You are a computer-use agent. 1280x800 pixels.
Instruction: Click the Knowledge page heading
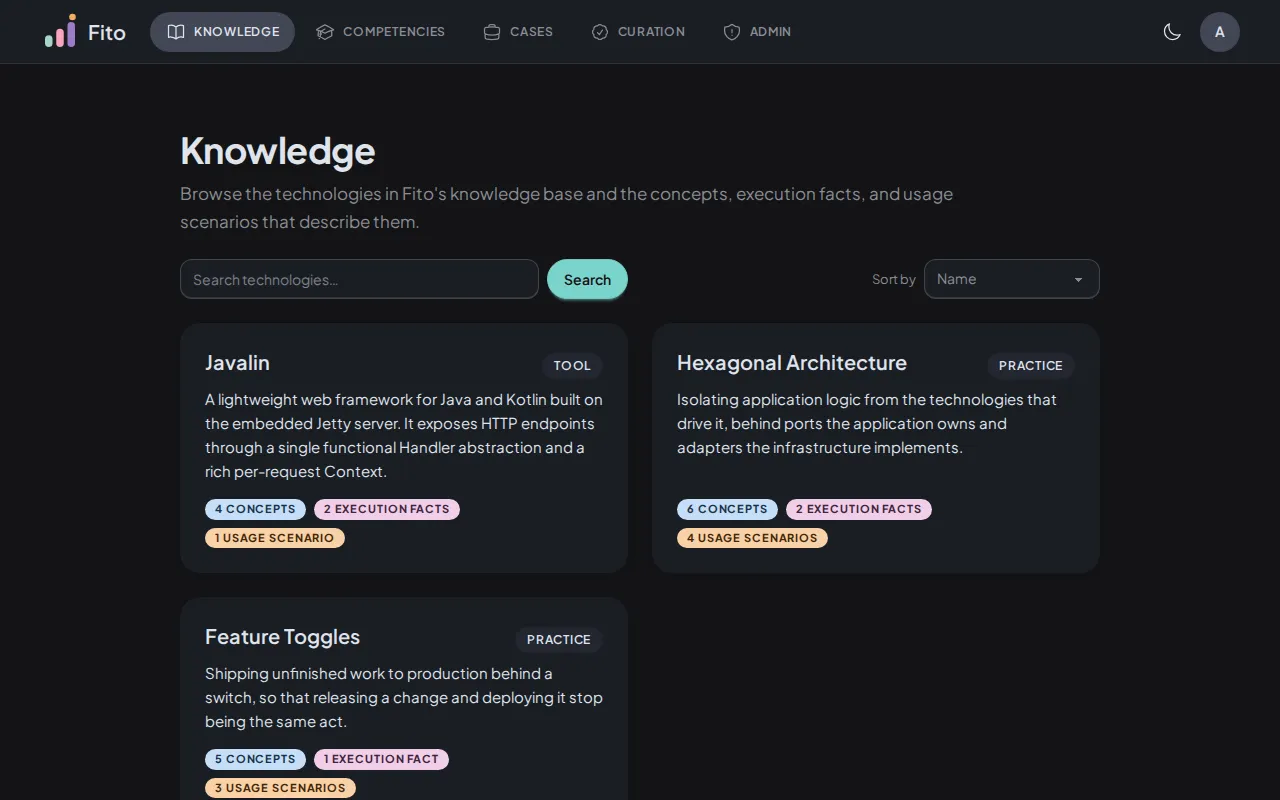[x=278, y=151]
